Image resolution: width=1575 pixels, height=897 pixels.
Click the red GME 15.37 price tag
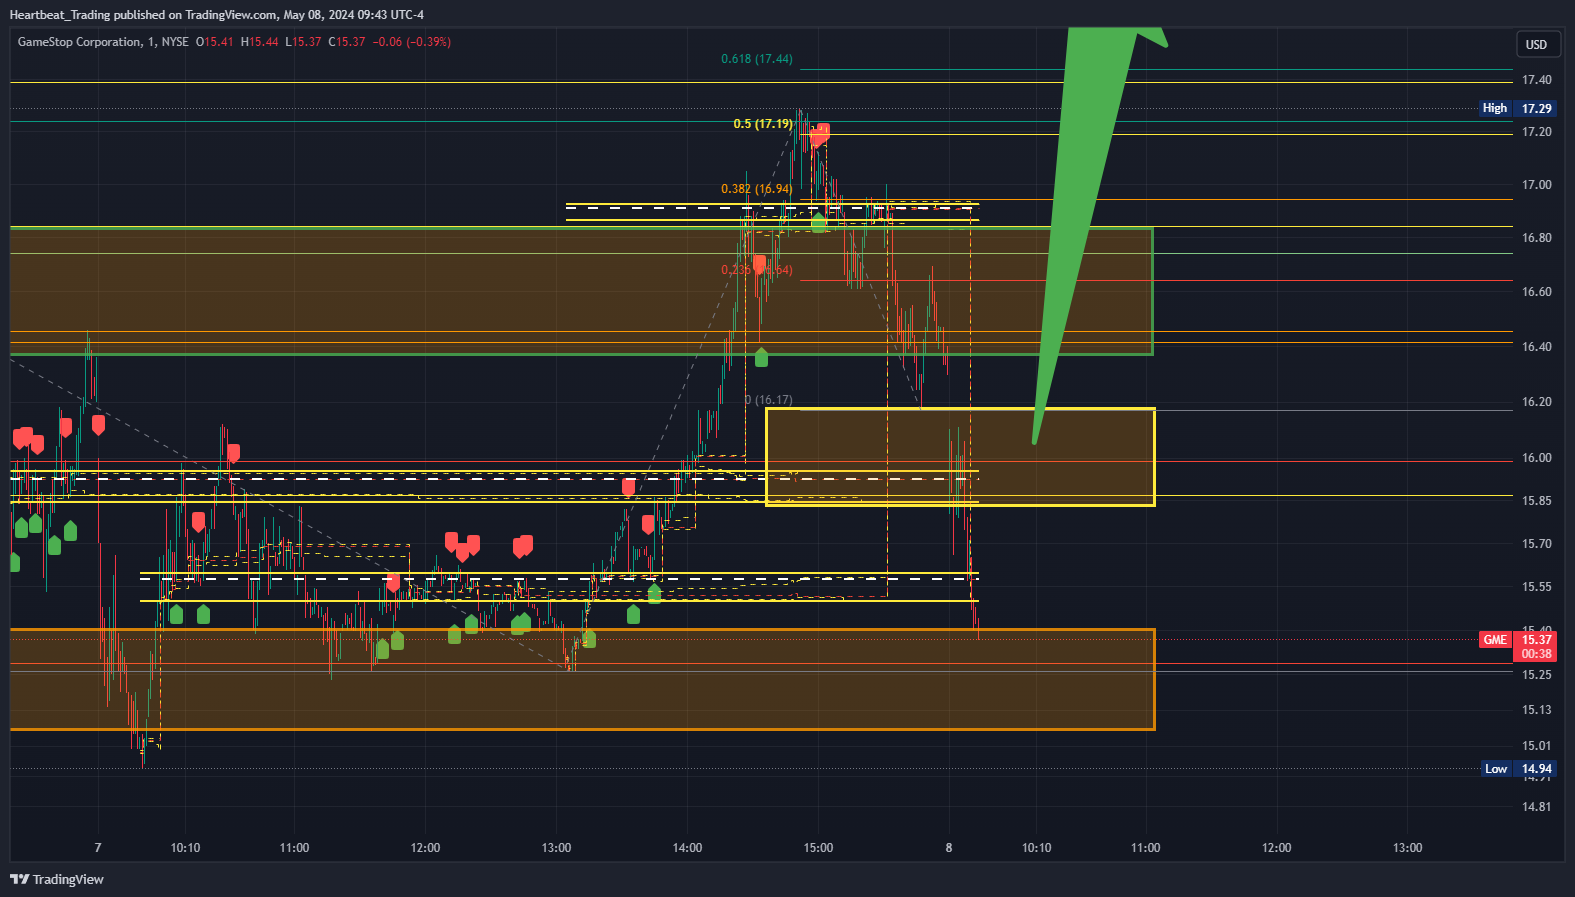click(1517, 640)
